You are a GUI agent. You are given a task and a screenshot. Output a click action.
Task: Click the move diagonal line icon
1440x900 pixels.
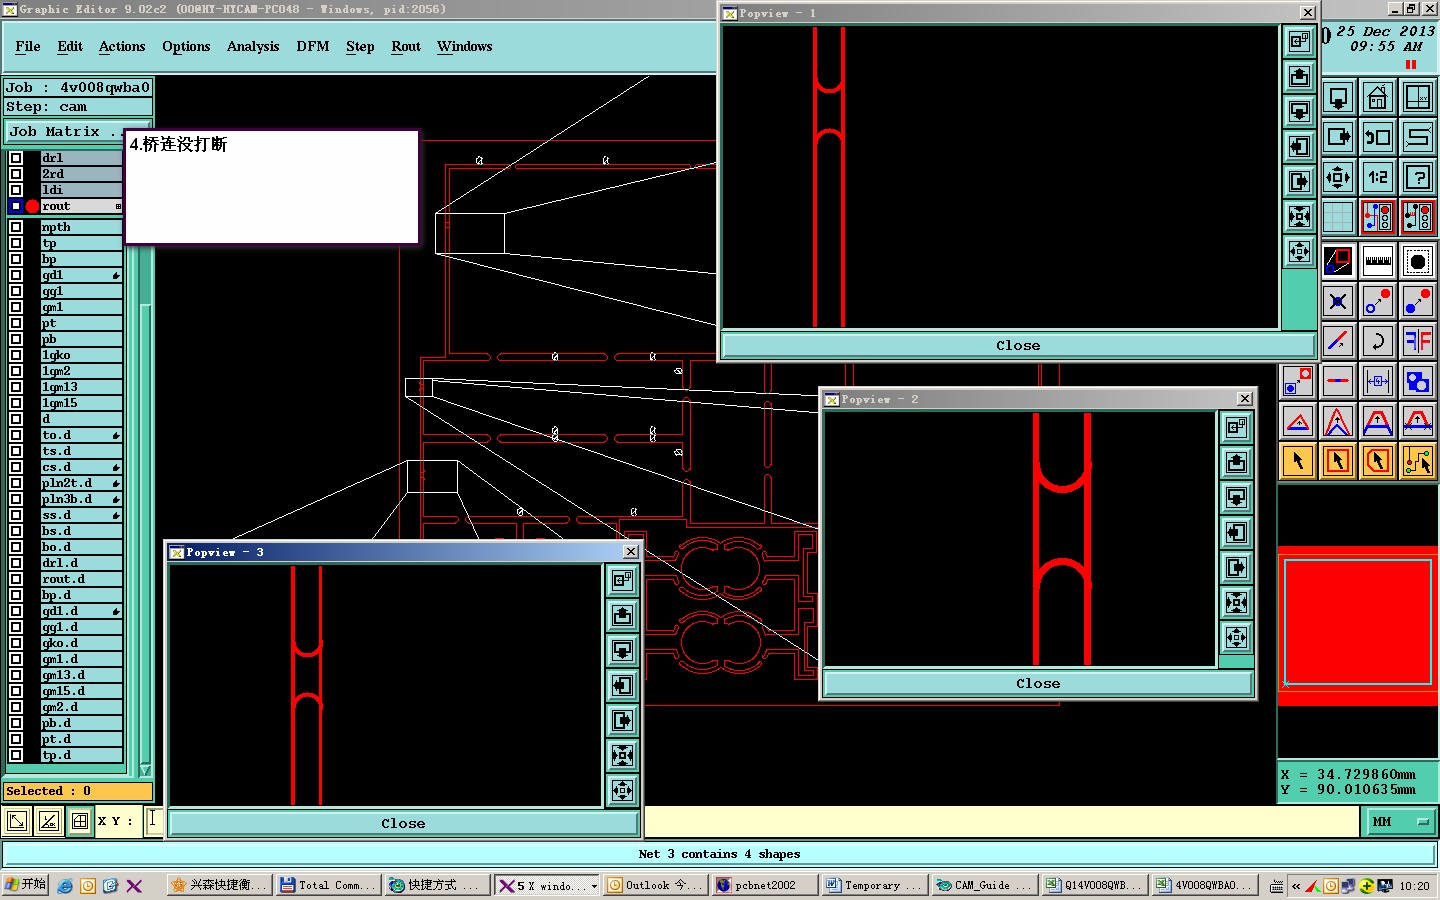coord(1338,341)
